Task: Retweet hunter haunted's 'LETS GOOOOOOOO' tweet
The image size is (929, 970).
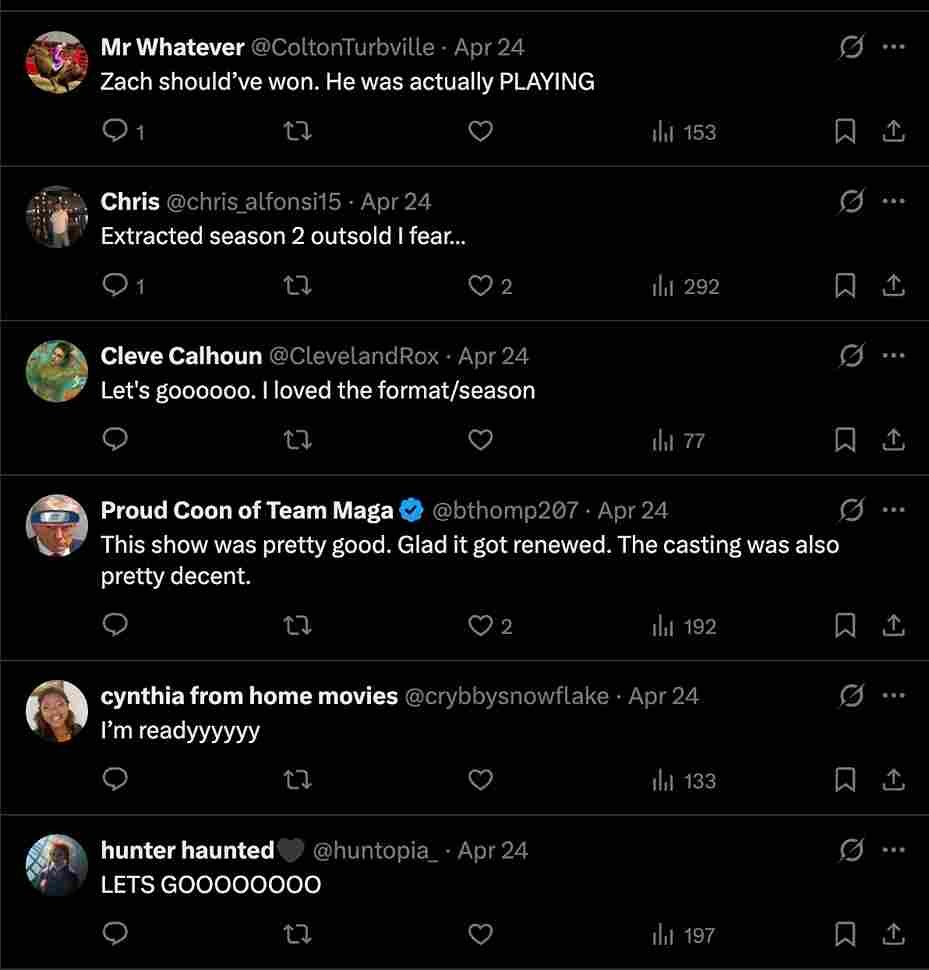Action: (297, 934)
